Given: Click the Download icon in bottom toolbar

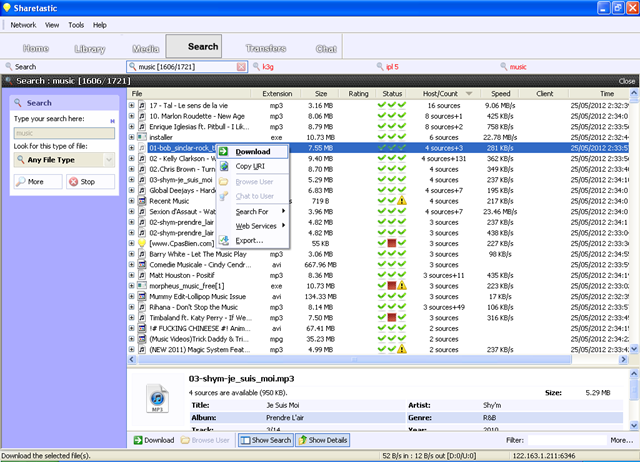Looking at the screenshot, I should pyautogui.click(x=137, y=440).
